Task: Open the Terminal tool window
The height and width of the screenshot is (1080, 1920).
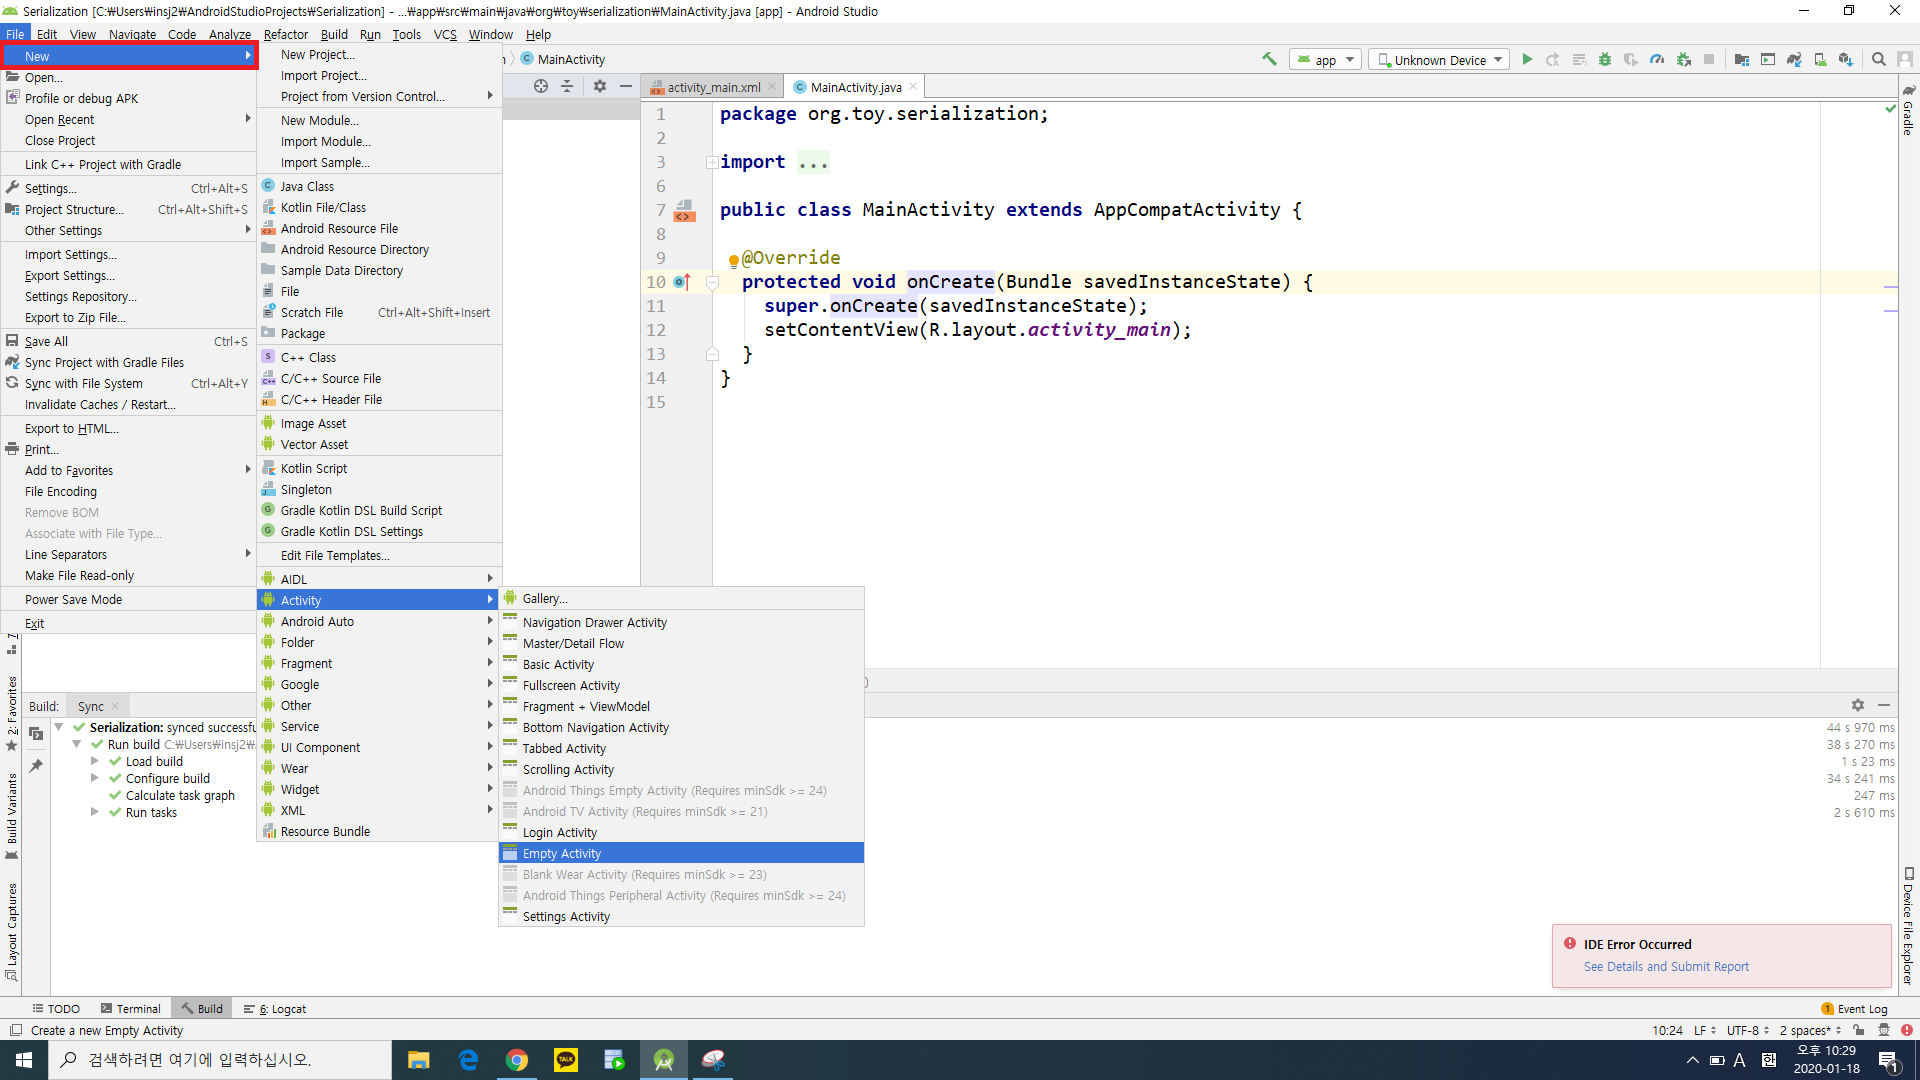Action: click(x=131, y=1009)
